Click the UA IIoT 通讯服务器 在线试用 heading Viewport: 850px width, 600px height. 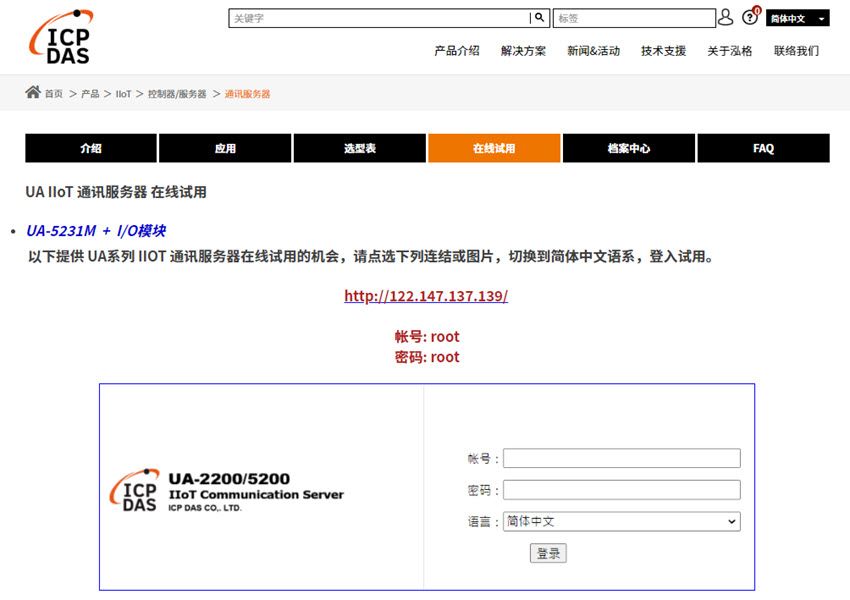tap(116, 192)
